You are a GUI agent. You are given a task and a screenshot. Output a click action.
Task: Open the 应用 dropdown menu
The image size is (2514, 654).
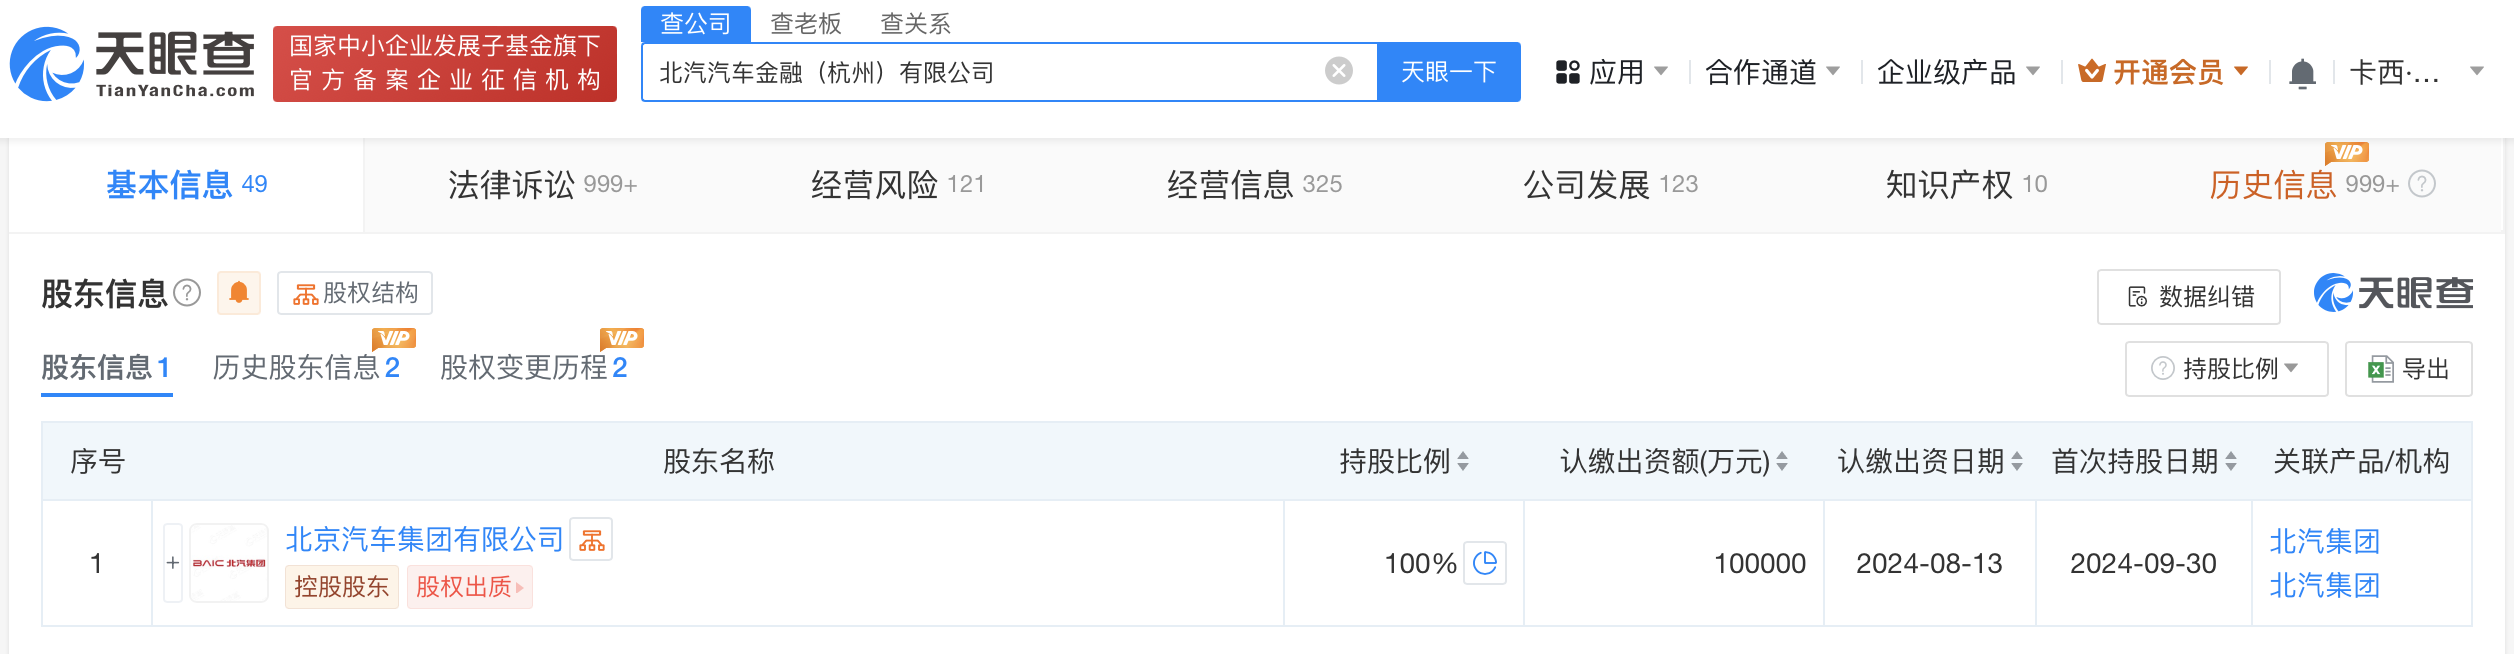pos(1611,72)
